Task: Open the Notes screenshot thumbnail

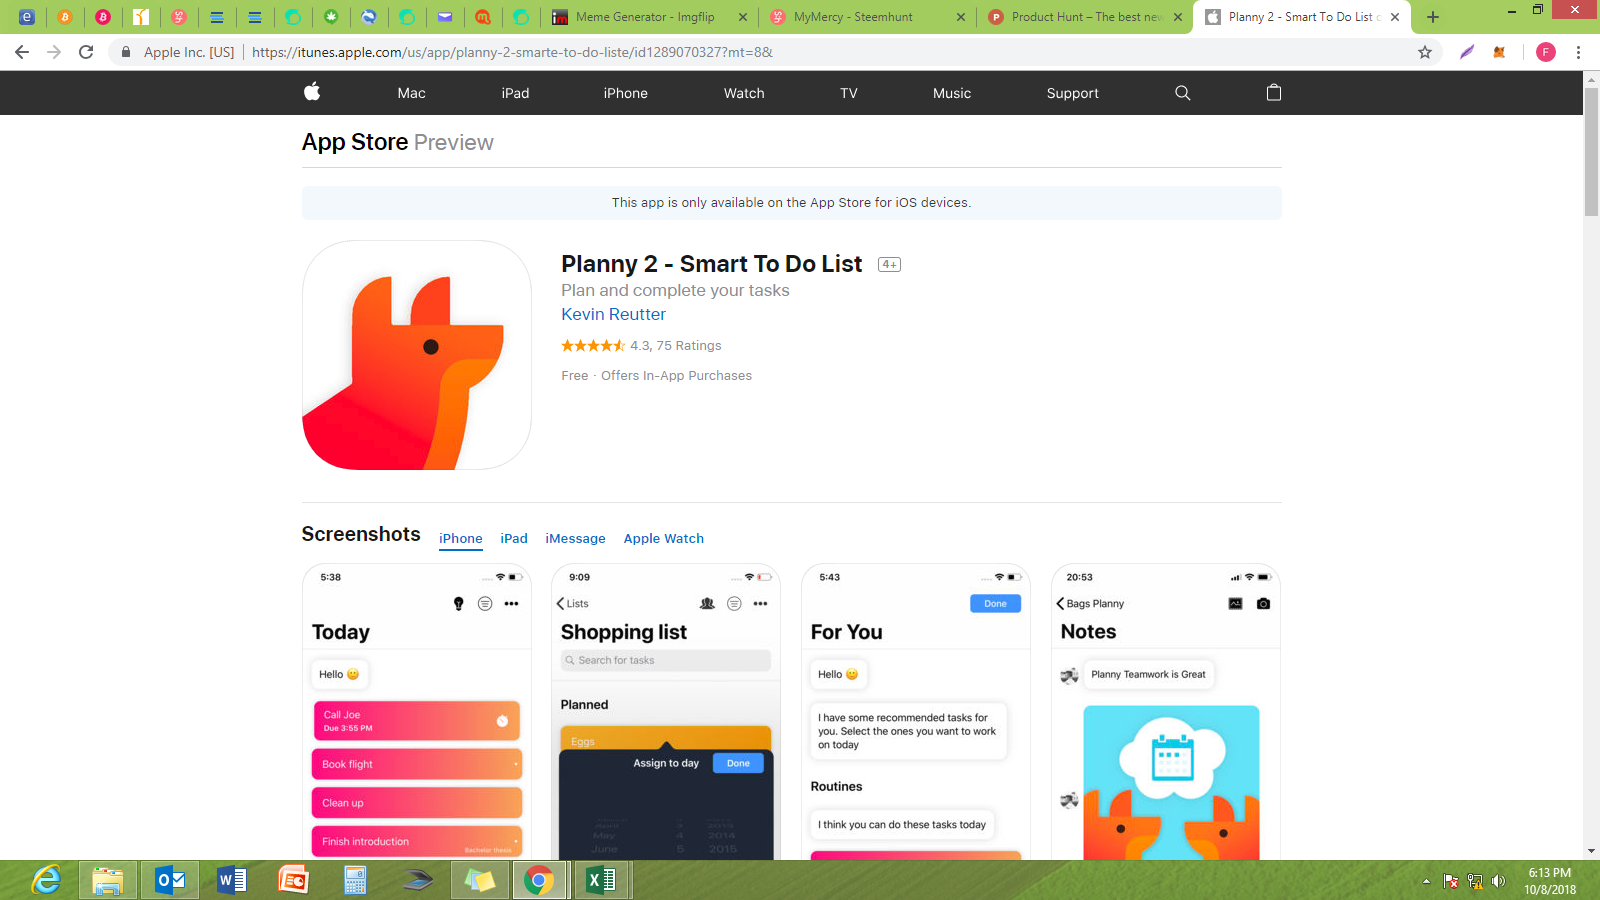Action: click(1166, 711)
